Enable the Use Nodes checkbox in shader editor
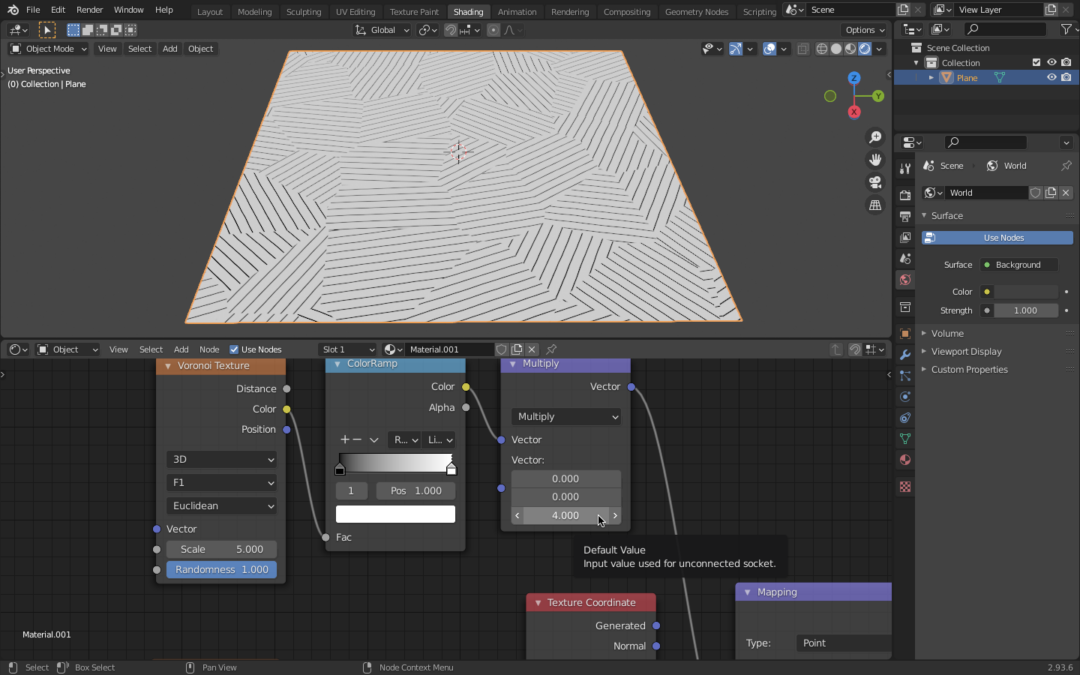Screen dimensions: 1080x675 235,349
